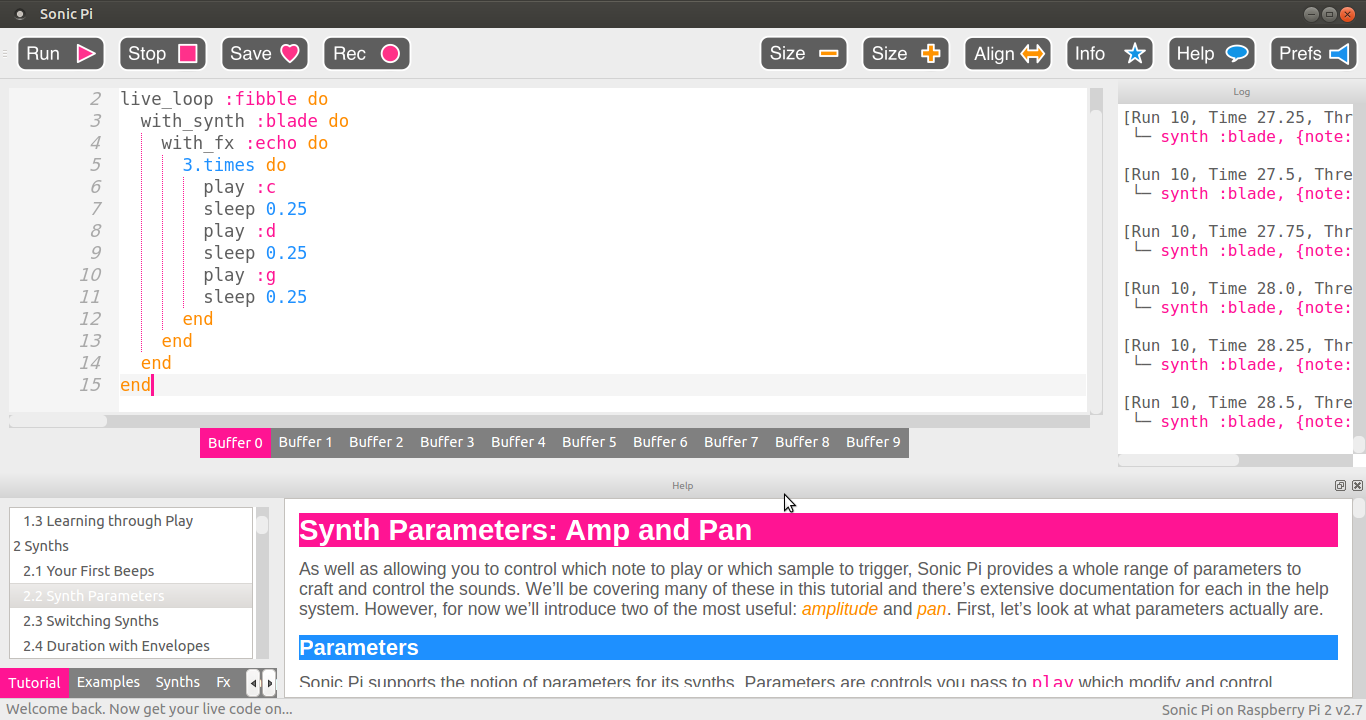
Task: Click the 'amplitude' italic term in help text
Action: [x=840, y=609]
